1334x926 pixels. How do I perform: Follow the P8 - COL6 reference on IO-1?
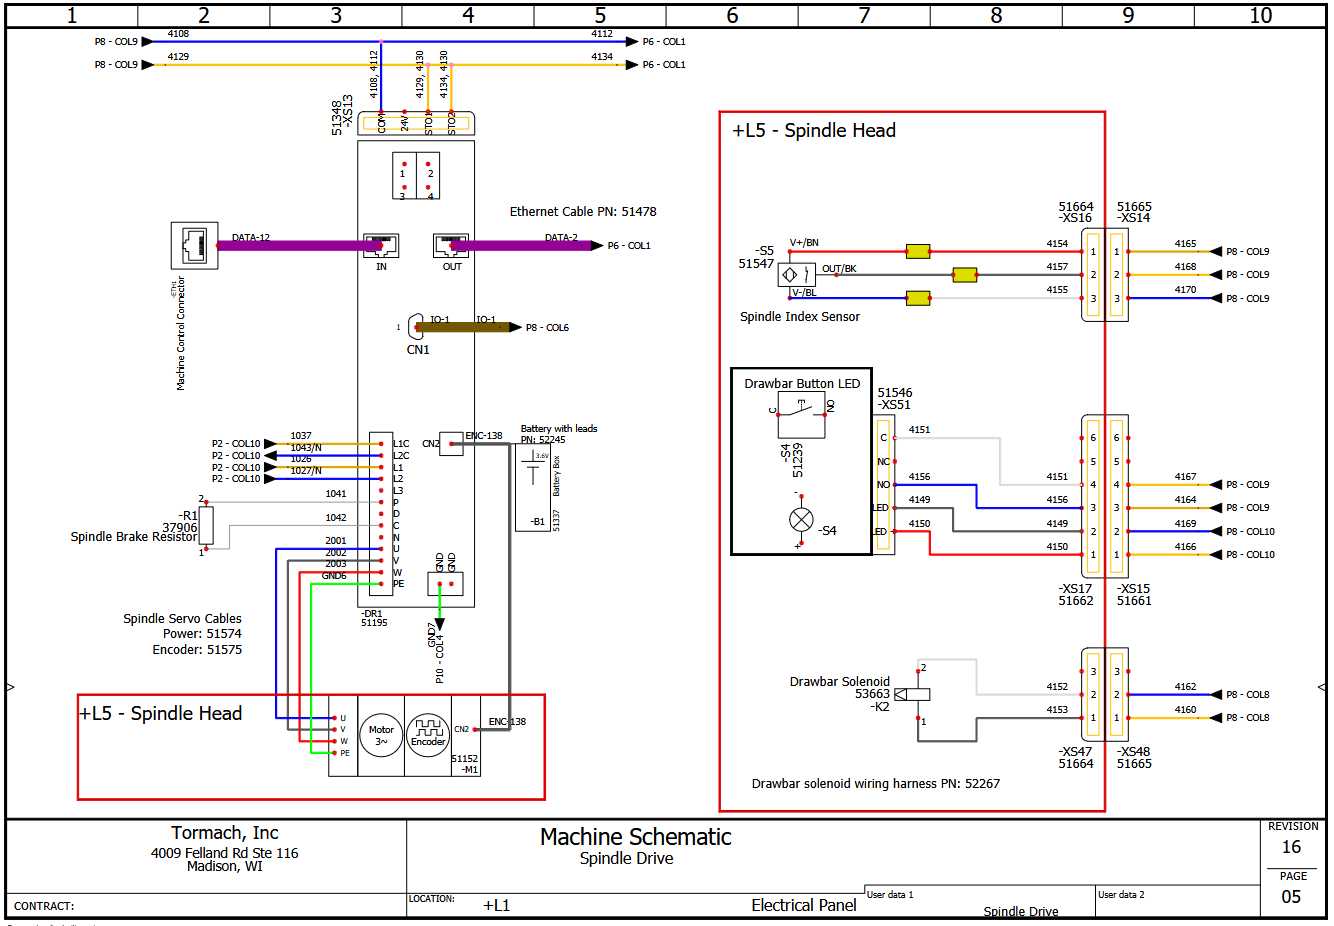[547, 328]
